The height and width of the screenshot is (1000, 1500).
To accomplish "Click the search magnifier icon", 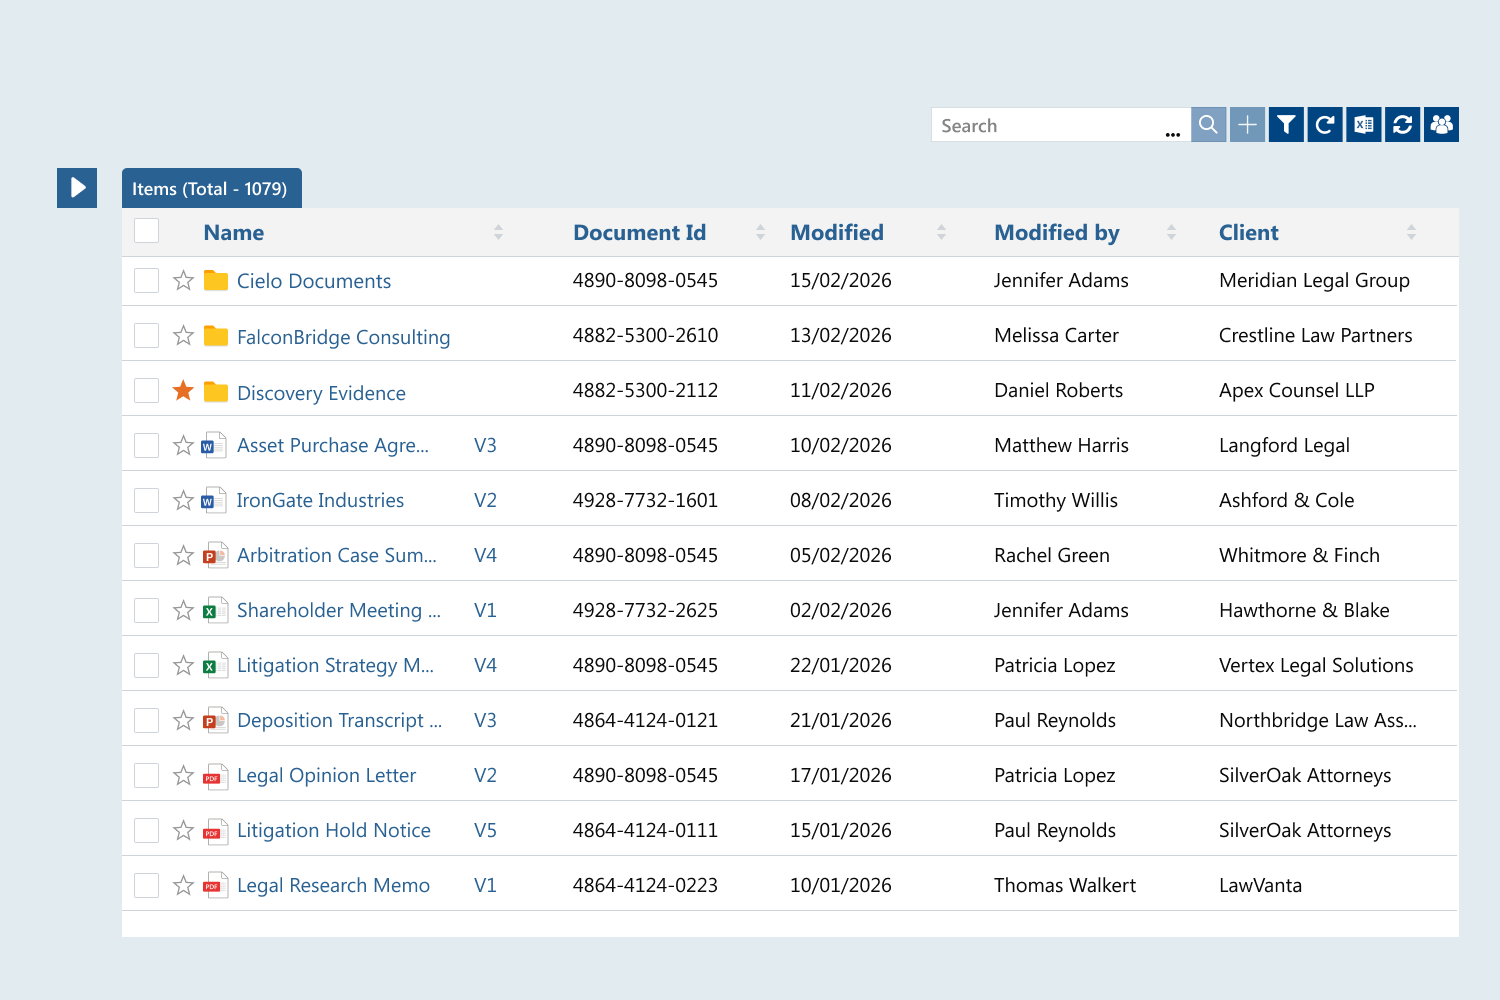I will [1208, 125].
